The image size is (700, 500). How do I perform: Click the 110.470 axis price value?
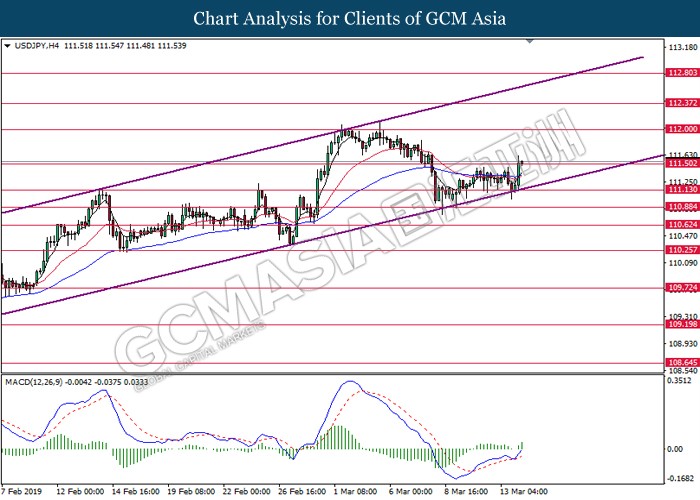point(683,236)
